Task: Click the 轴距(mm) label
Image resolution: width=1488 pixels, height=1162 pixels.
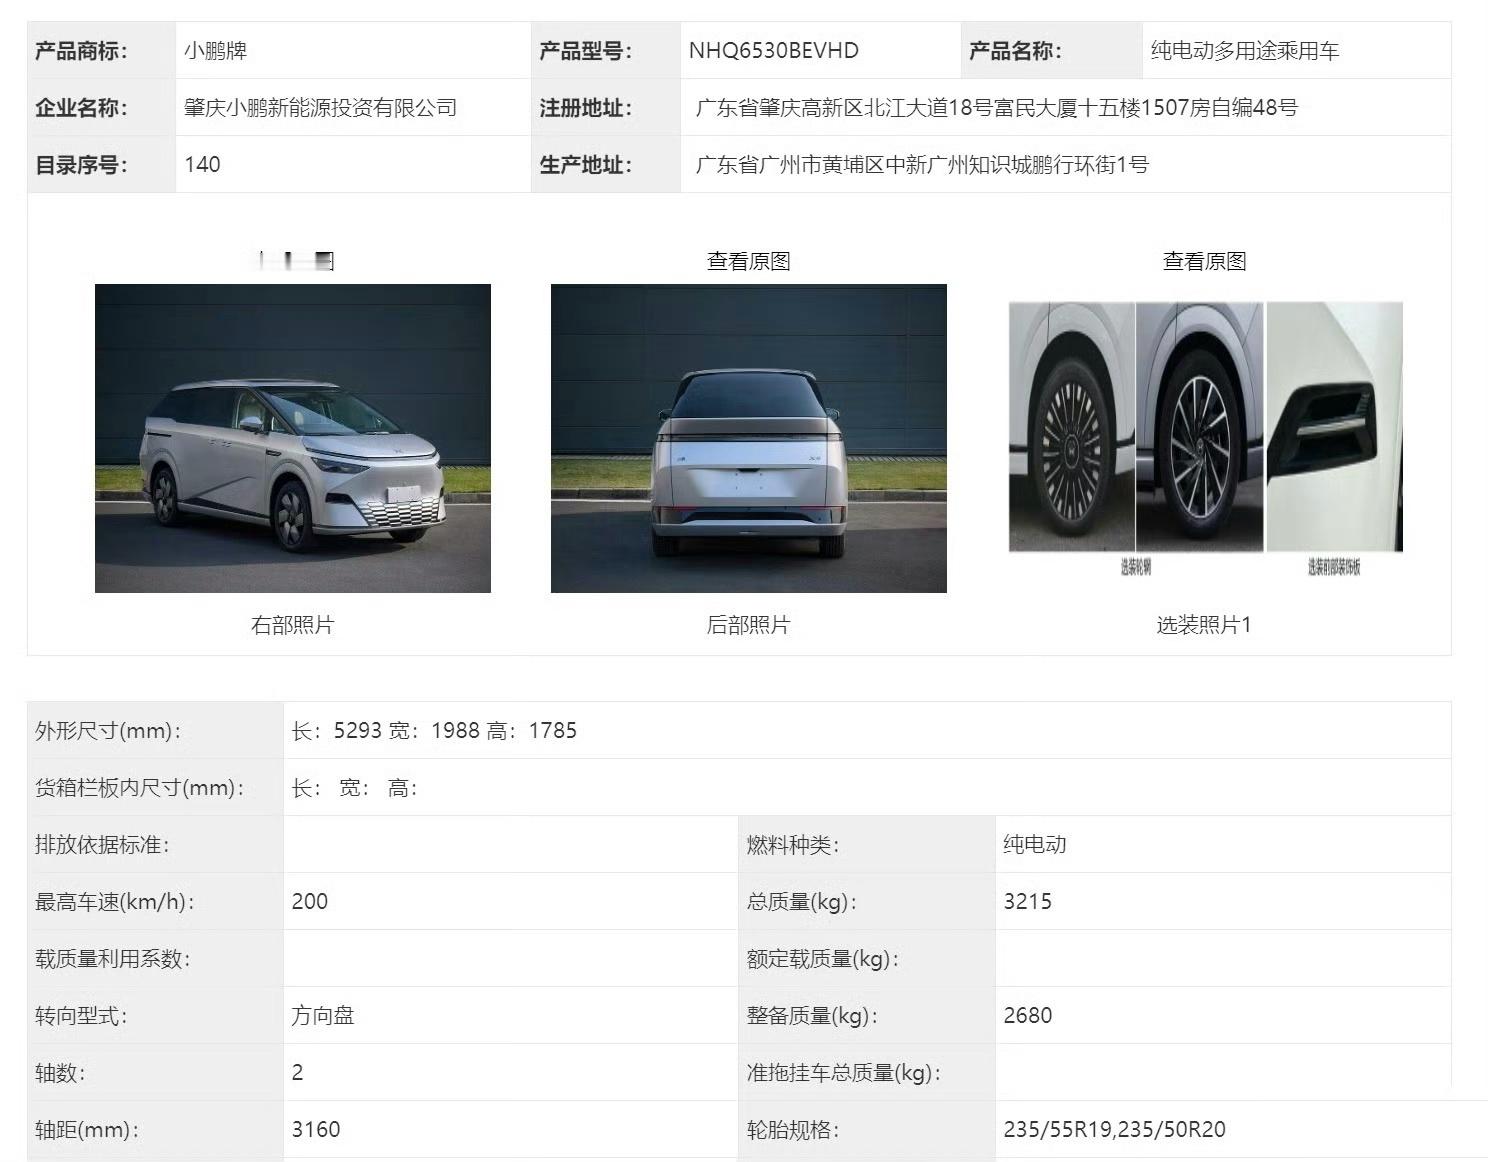Action: 87,1129
